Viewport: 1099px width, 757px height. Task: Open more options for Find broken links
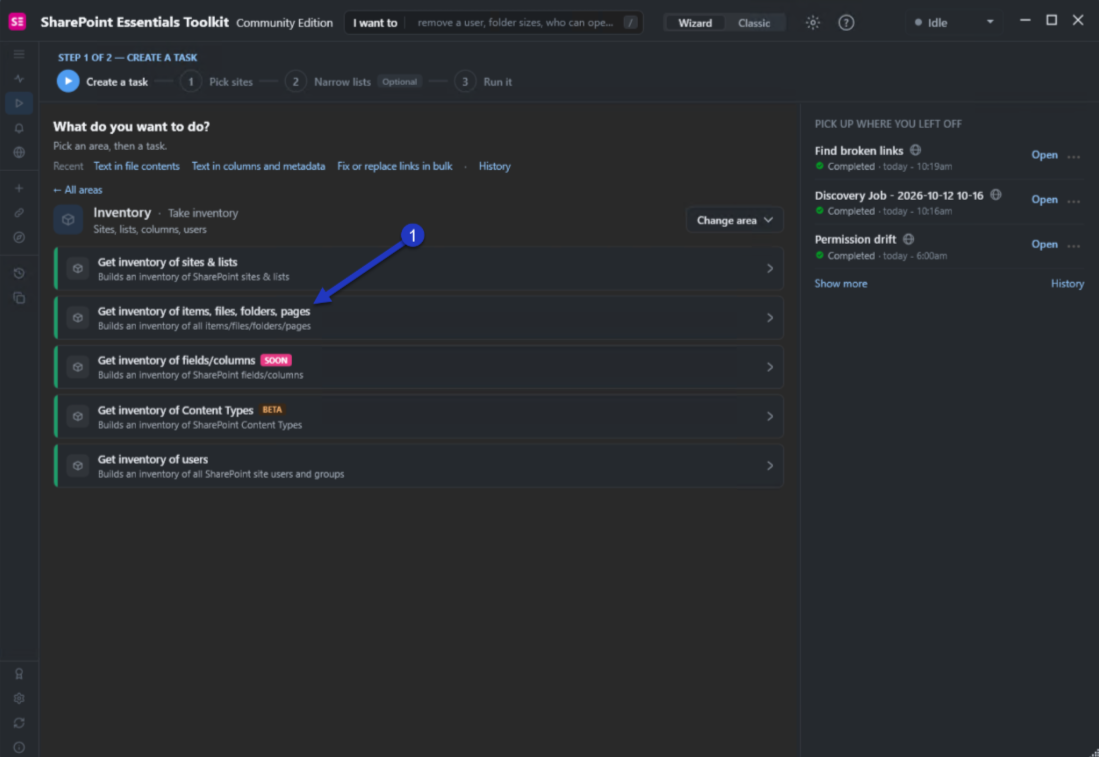click(x=1073, y=156)
